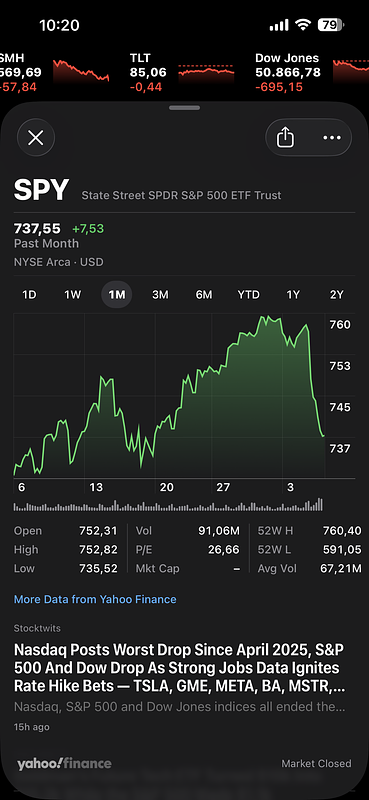Image resolution: width=369 pixels, height=800 pixels.
Task: Select the 1Y time range
Action: tap(293, 294)
